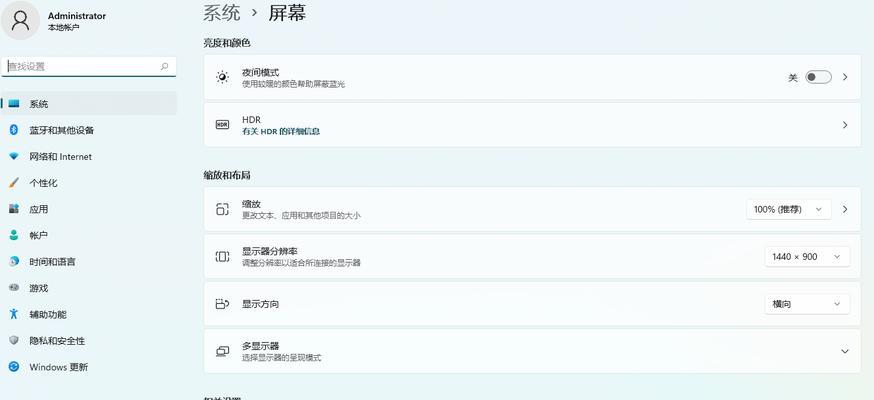Open 蓝牙和其他设备 in the sidebar
This screenshot has height=400, width=874.
[89, 130]
